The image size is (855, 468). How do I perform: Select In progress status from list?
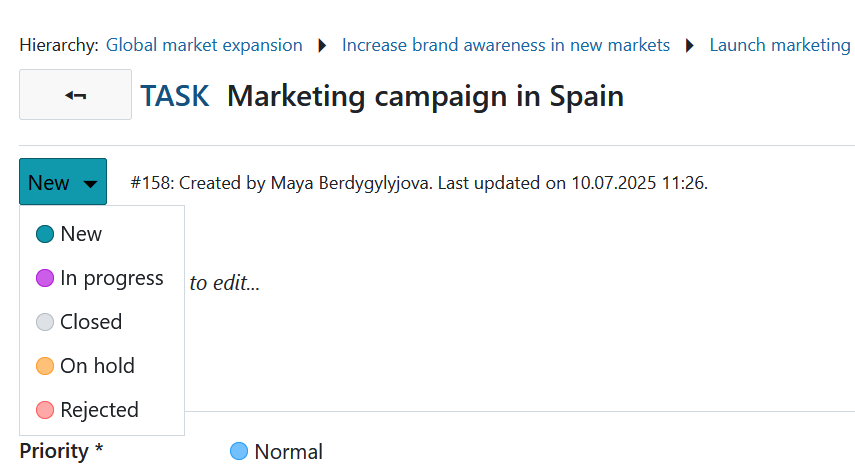pyautogui.click(x=111, y=278)
